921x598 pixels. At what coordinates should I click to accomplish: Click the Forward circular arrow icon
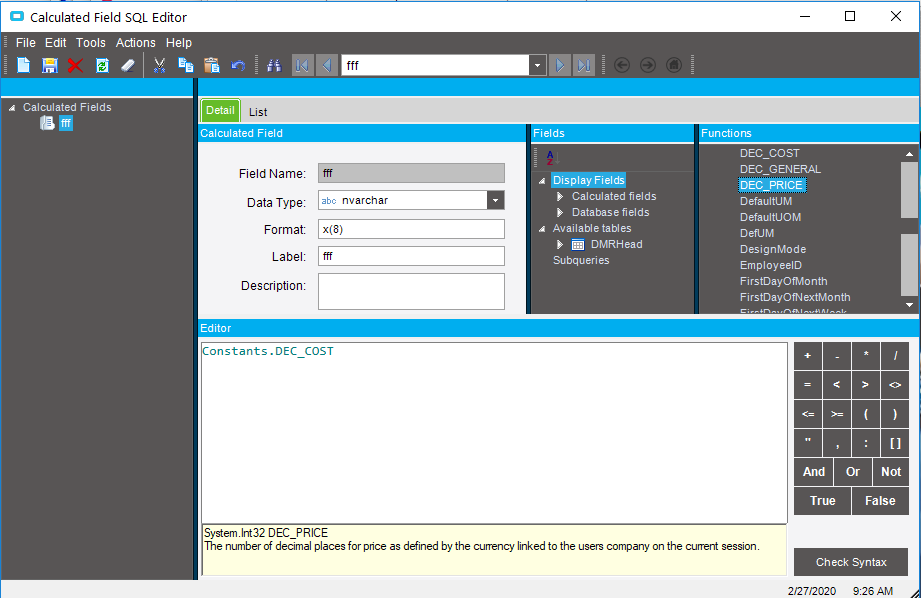click(648, 65)
